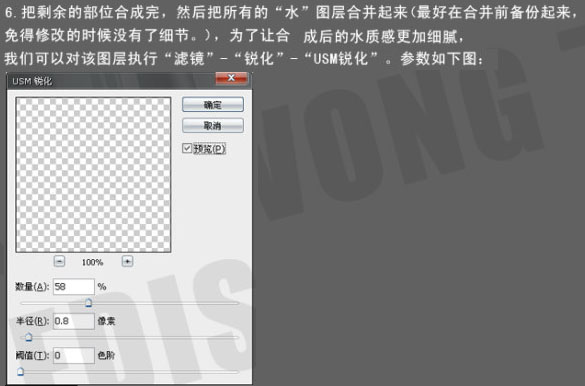The width and height of the screenshot is (585, 386).
Task: Click the 取消 button
Action: coord(213,126)
